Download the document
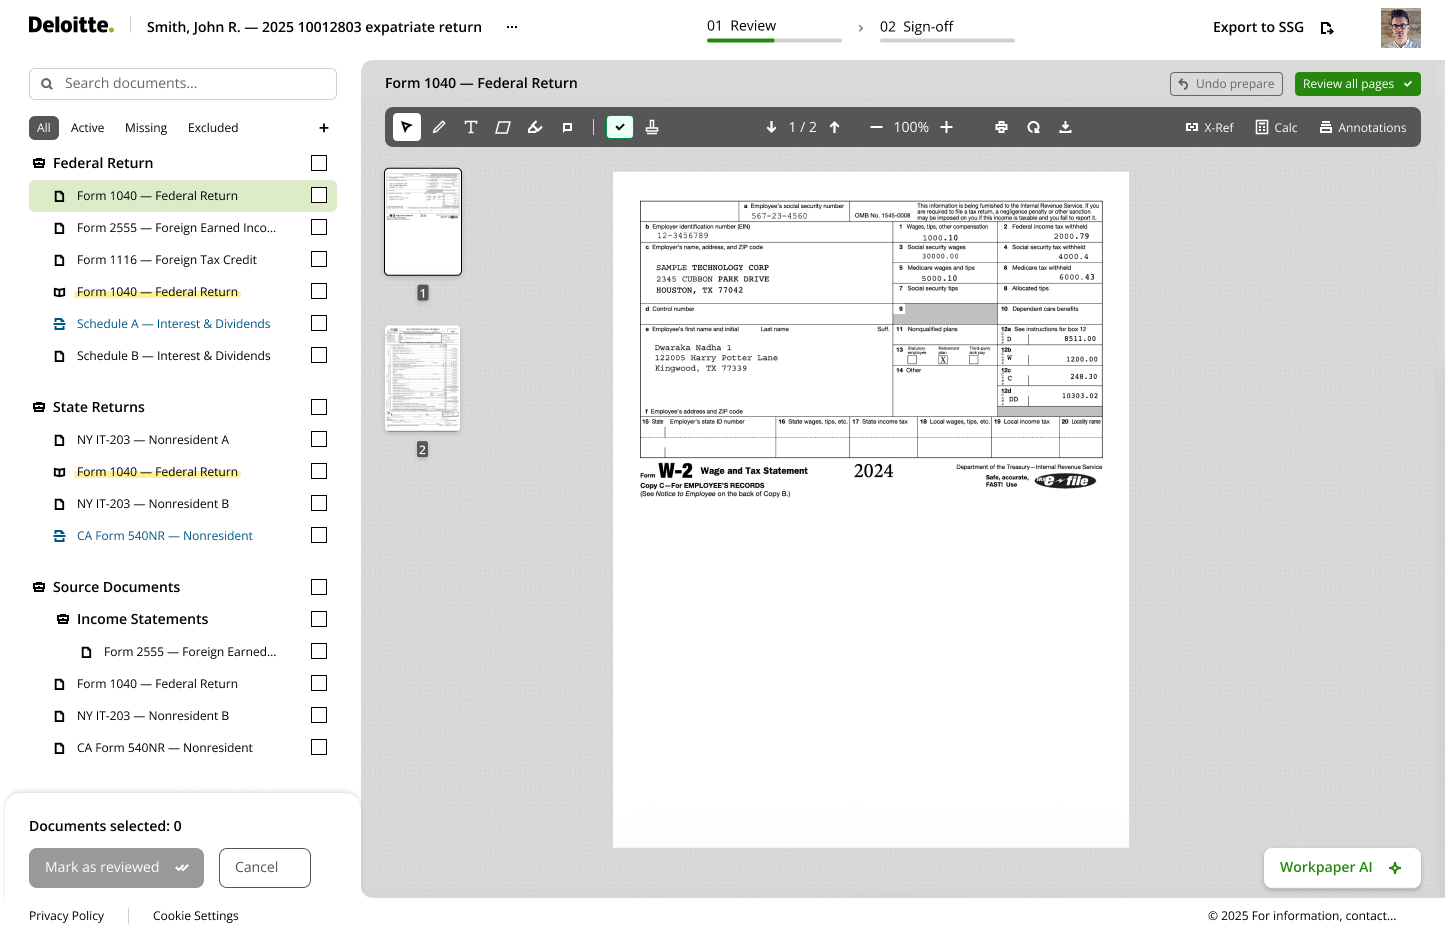The width and height of the screenshot is (1445, 932). (1065, 127)
